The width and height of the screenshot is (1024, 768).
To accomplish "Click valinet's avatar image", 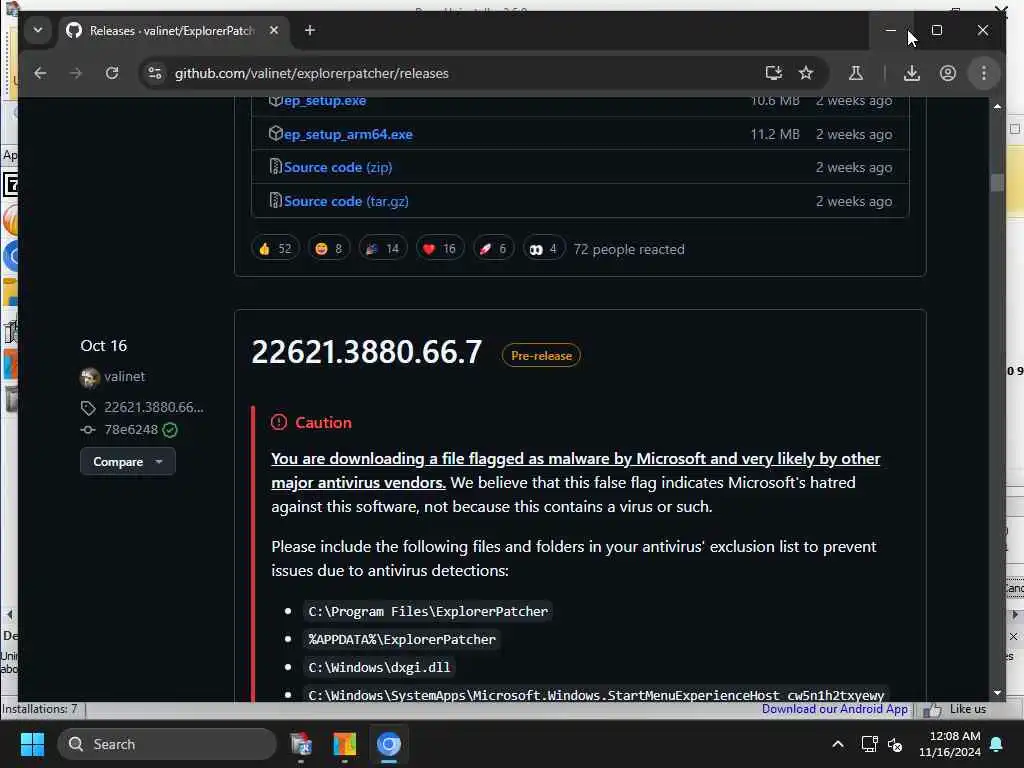I will pyautogui.click(x=89, y=377).
